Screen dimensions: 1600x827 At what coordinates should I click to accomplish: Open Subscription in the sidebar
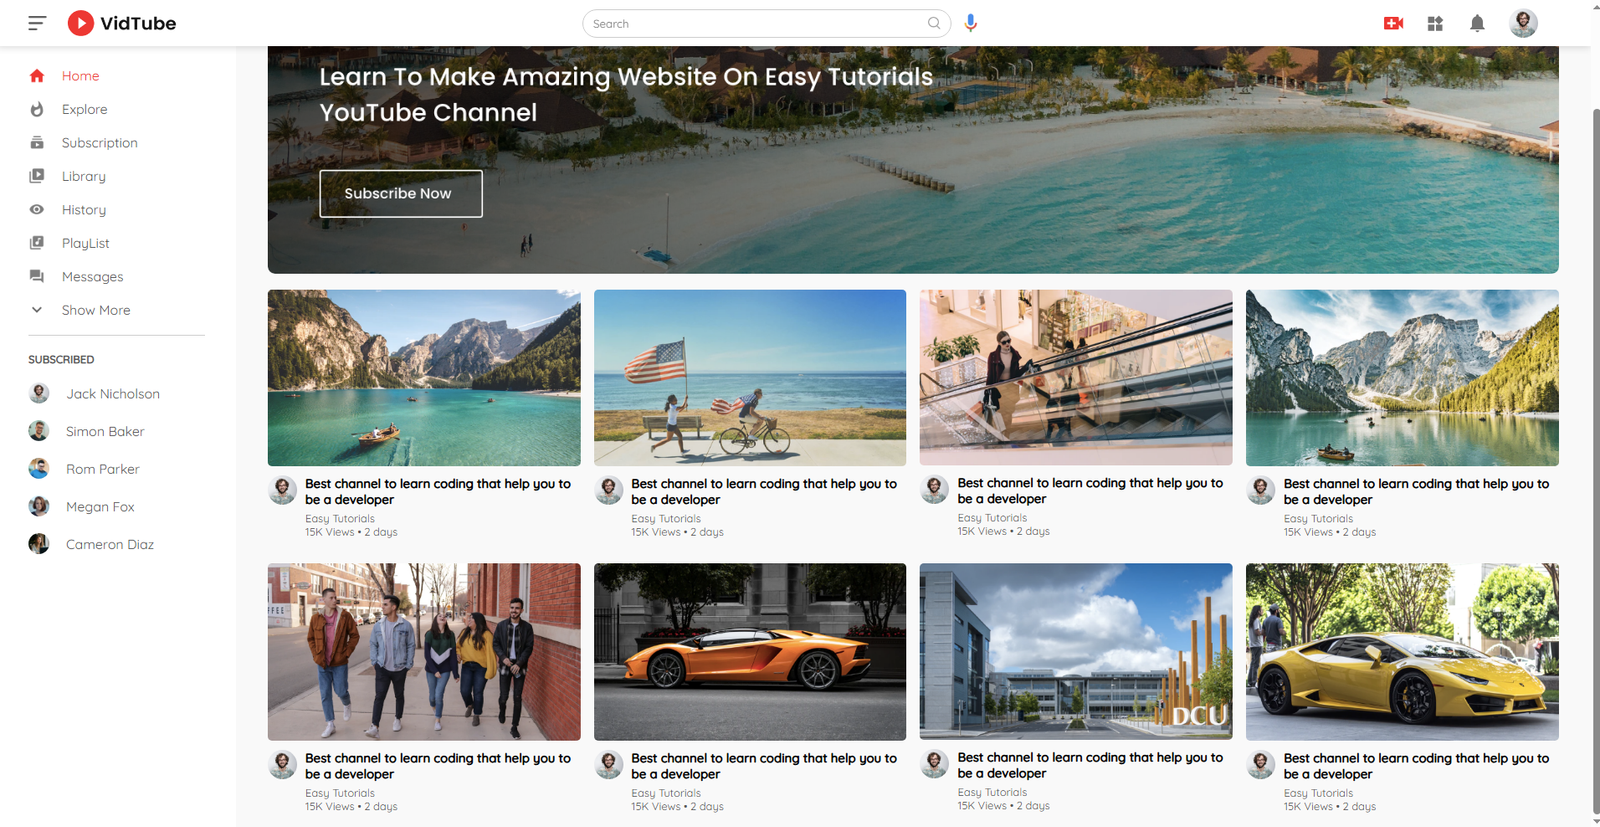coord(99,143)
